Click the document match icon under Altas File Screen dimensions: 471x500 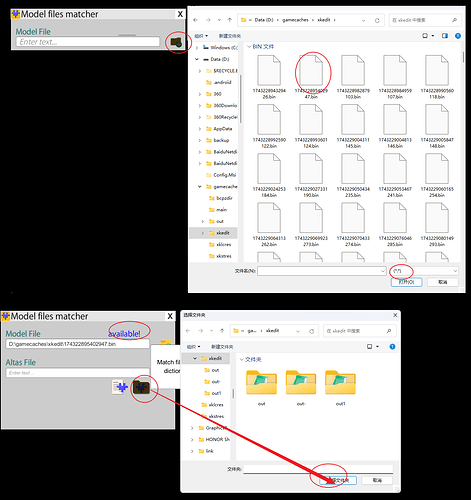tap(120, 387)
